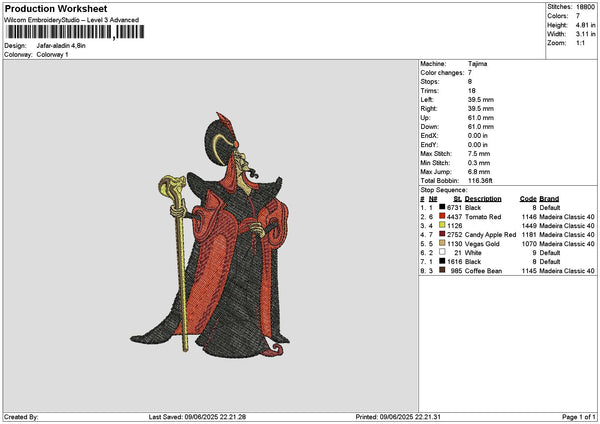Click the Stitches value 18800
The image size is (600, 424).
click(x=585, y=7)
